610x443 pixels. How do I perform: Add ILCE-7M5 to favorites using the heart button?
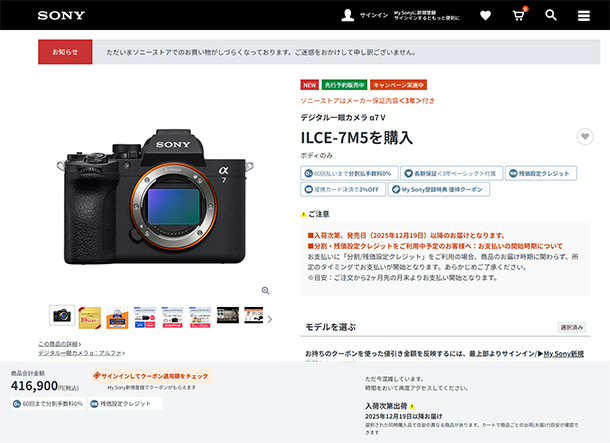point(585,137)
